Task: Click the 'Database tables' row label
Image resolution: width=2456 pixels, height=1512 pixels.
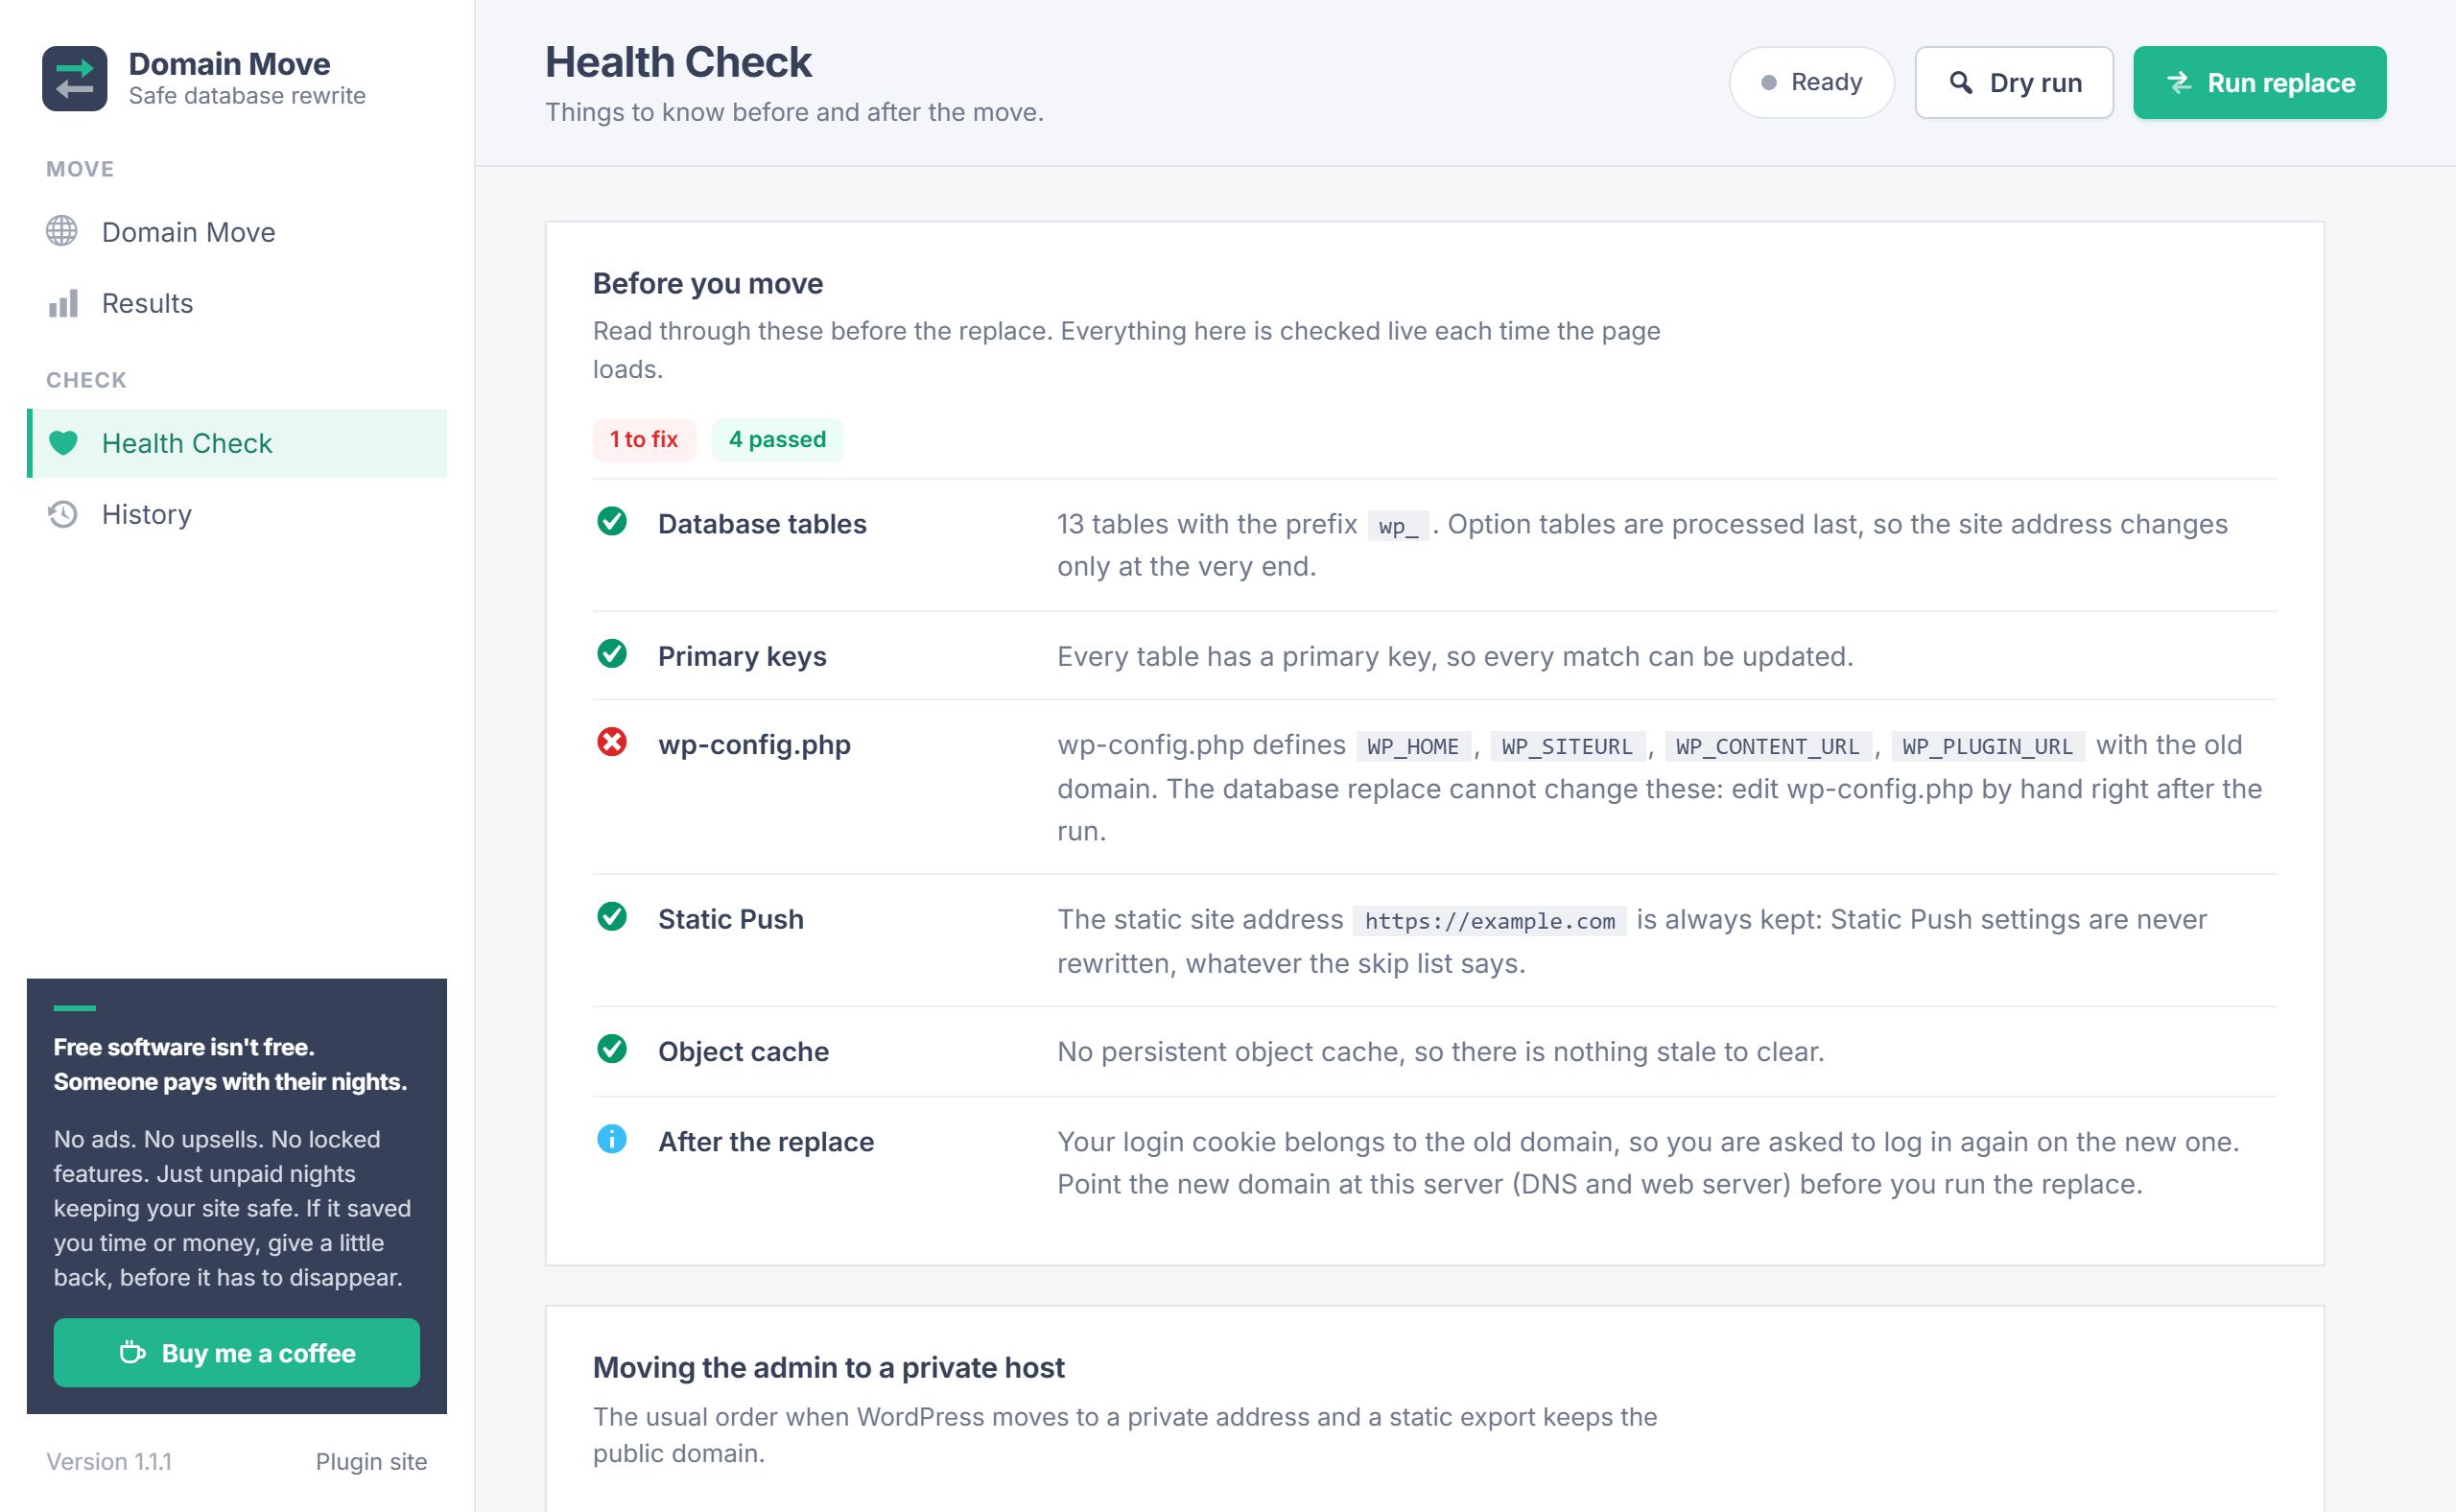Action: 762,524
